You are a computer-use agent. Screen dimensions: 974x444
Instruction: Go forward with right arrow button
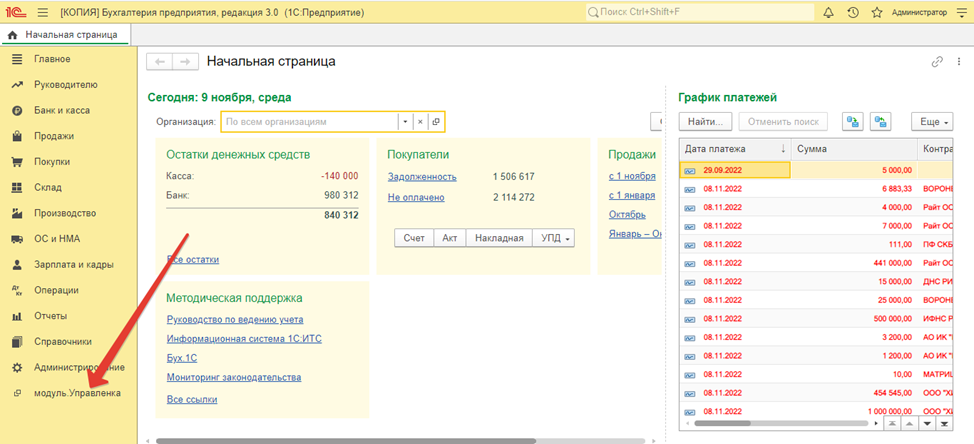185,61
